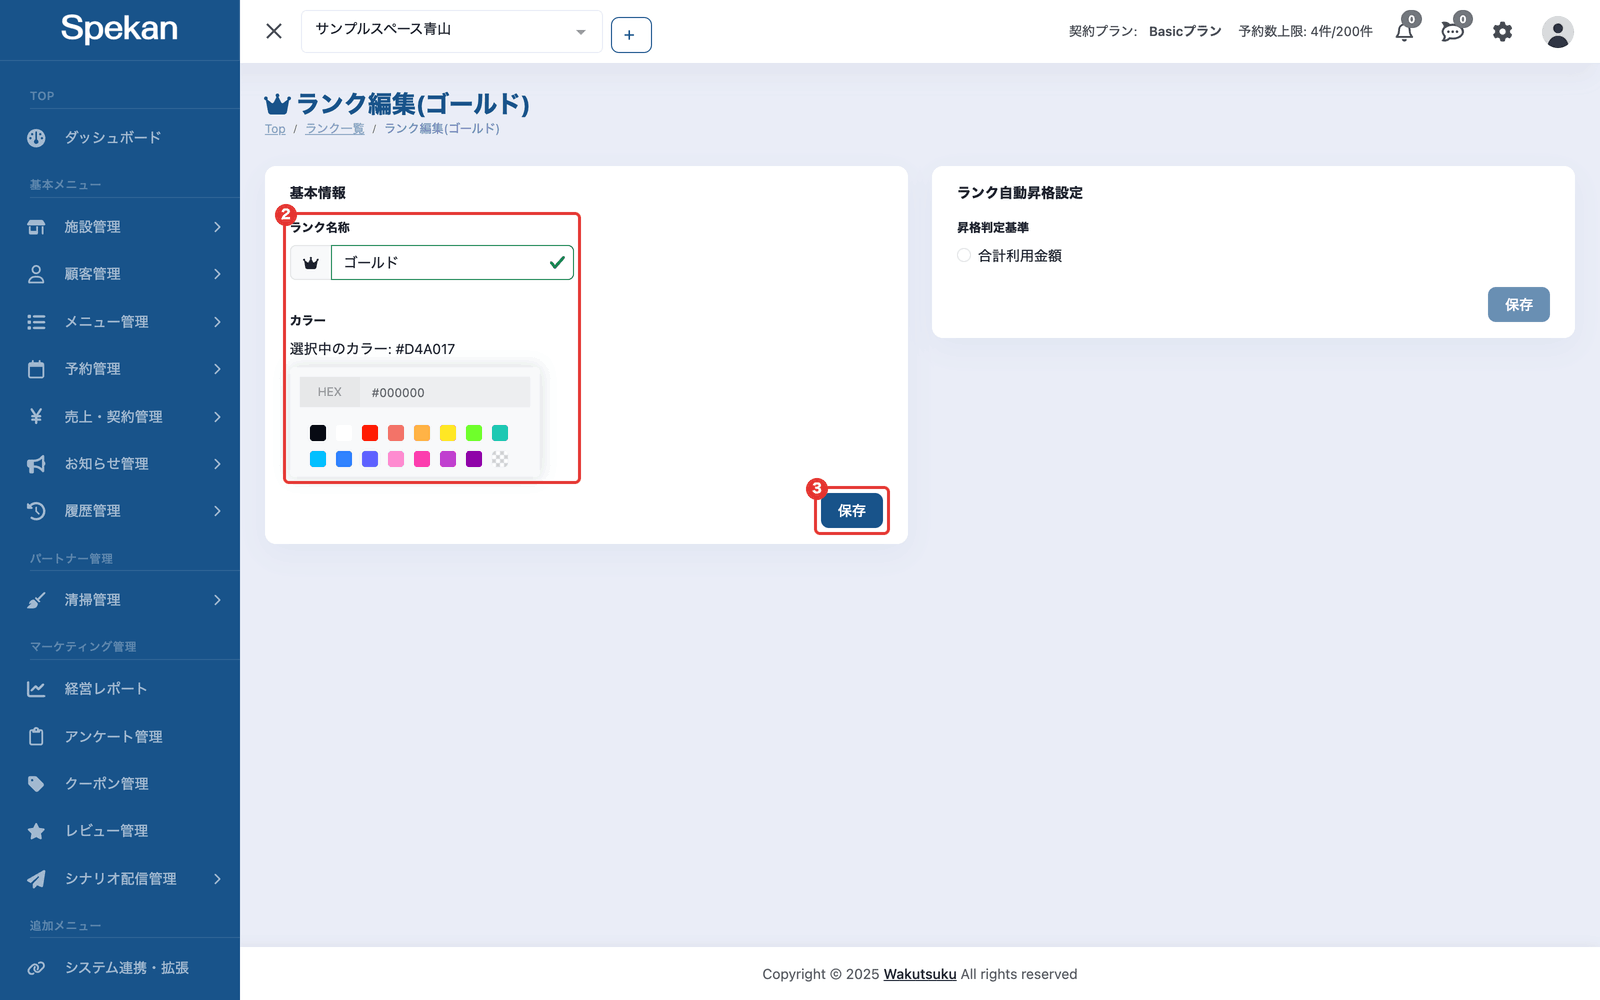Image resolution: width=1600 pixels, height=1000 pixels.
Task: Follow the ランク一覧 breadcrumb link
Action: [x=334, y=129]
